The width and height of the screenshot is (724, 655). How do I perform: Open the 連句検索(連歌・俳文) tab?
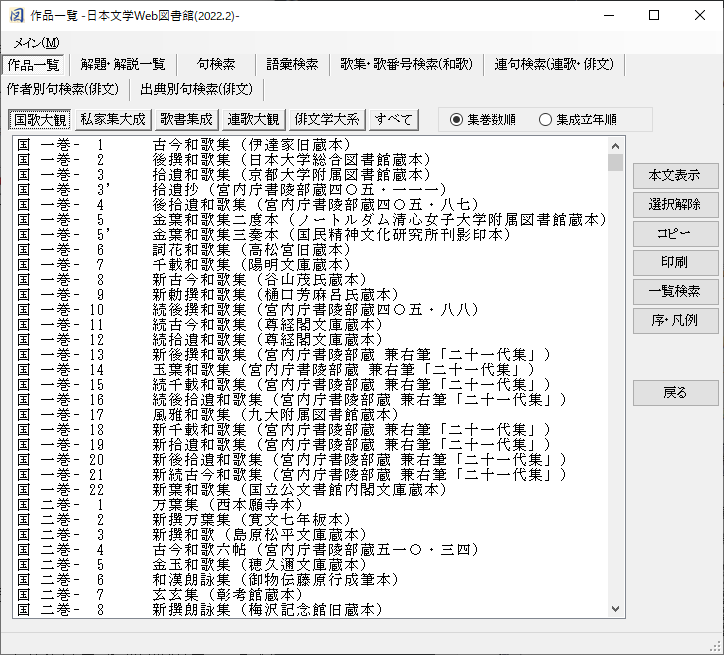(554, 64)
